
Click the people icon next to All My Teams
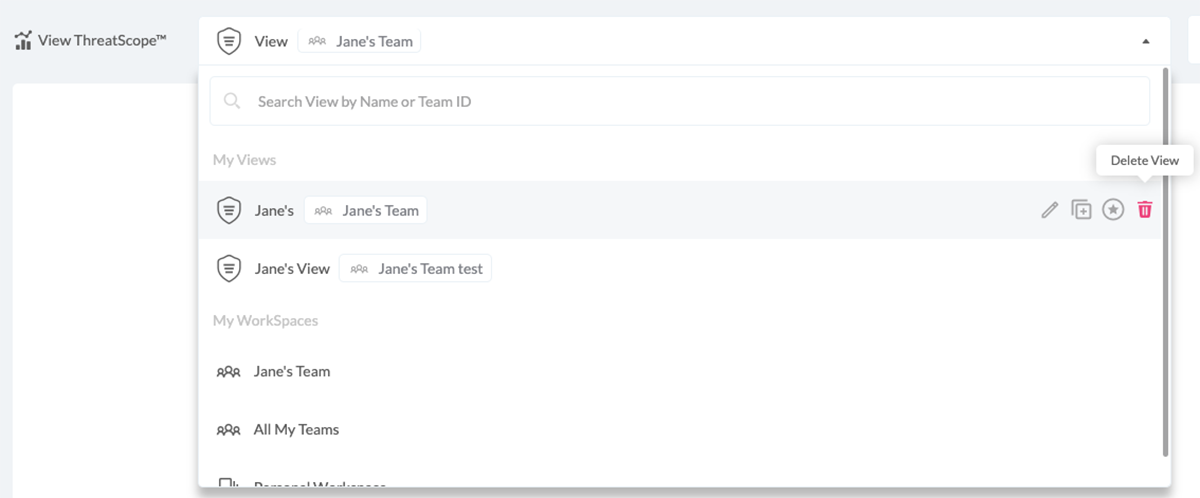(x=228, y=430)
